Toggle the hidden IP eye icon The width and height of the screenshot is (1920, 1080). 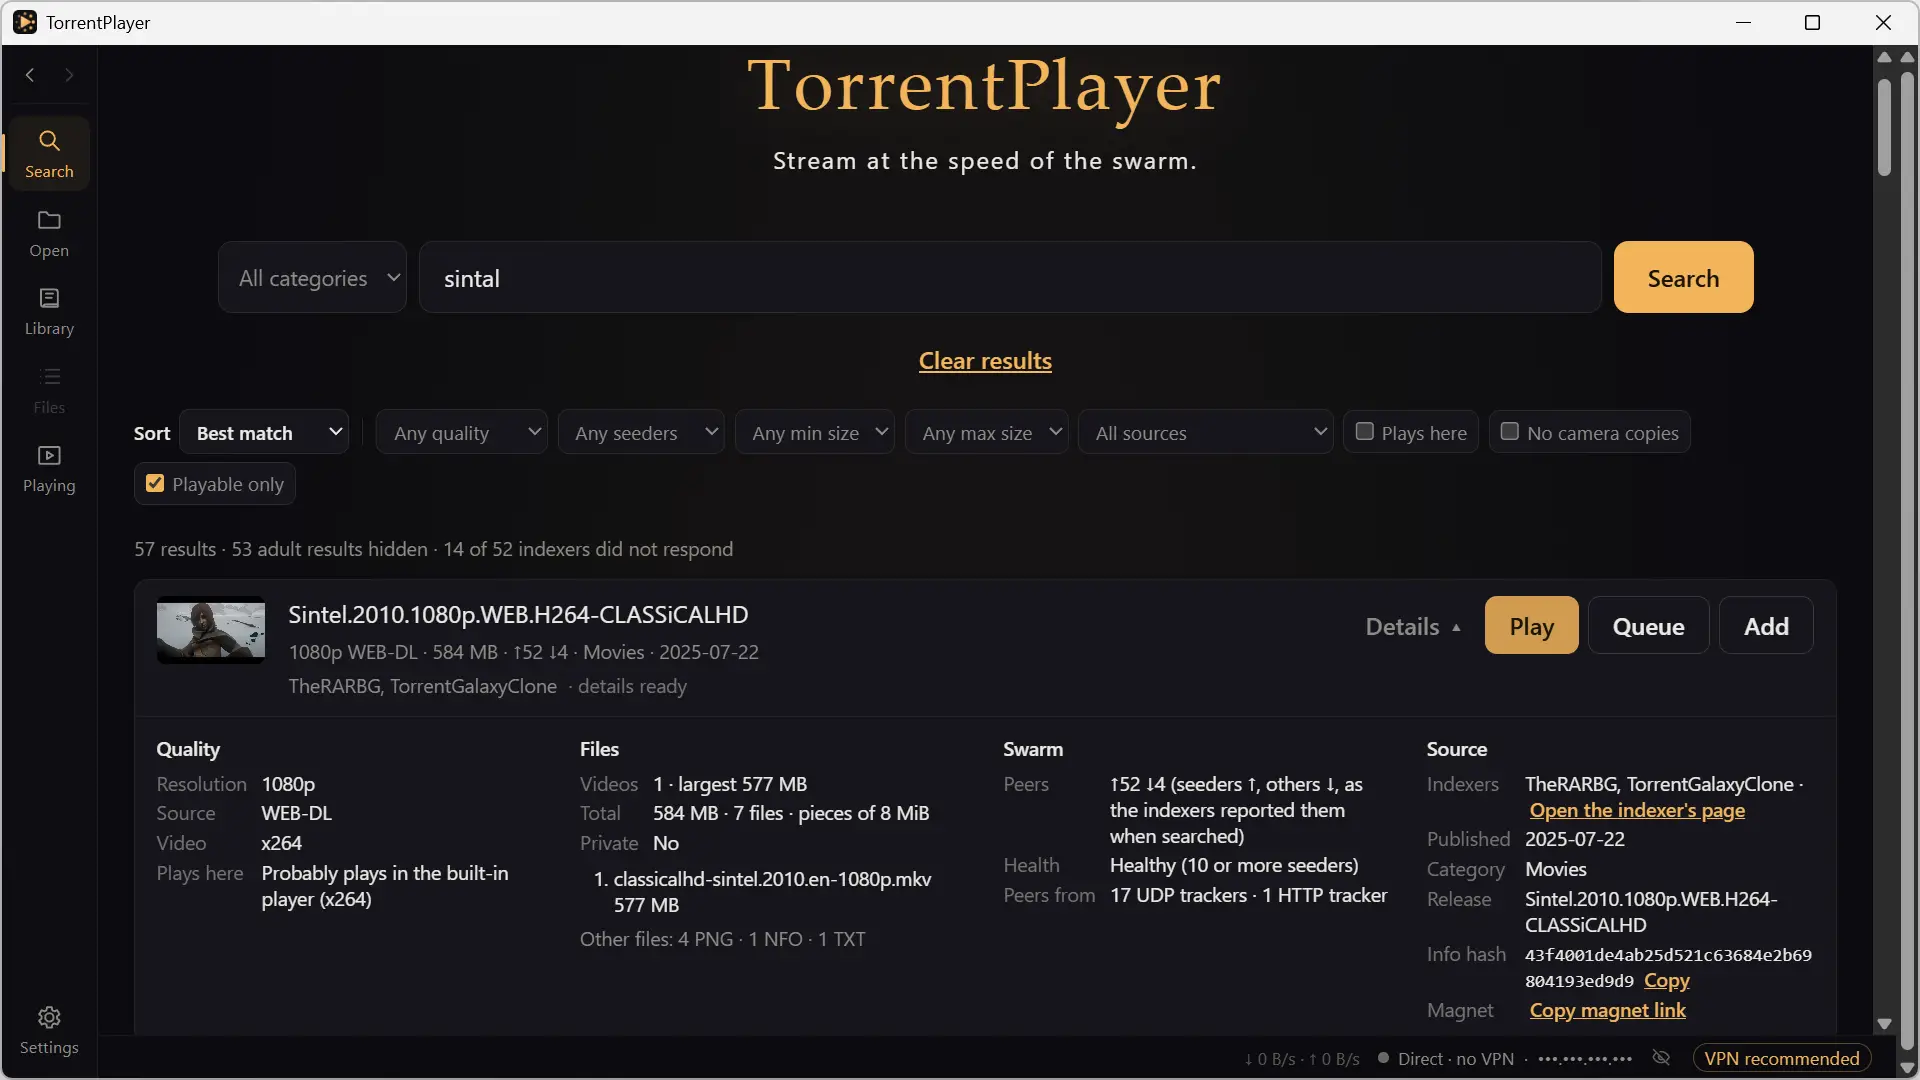1662,1058
